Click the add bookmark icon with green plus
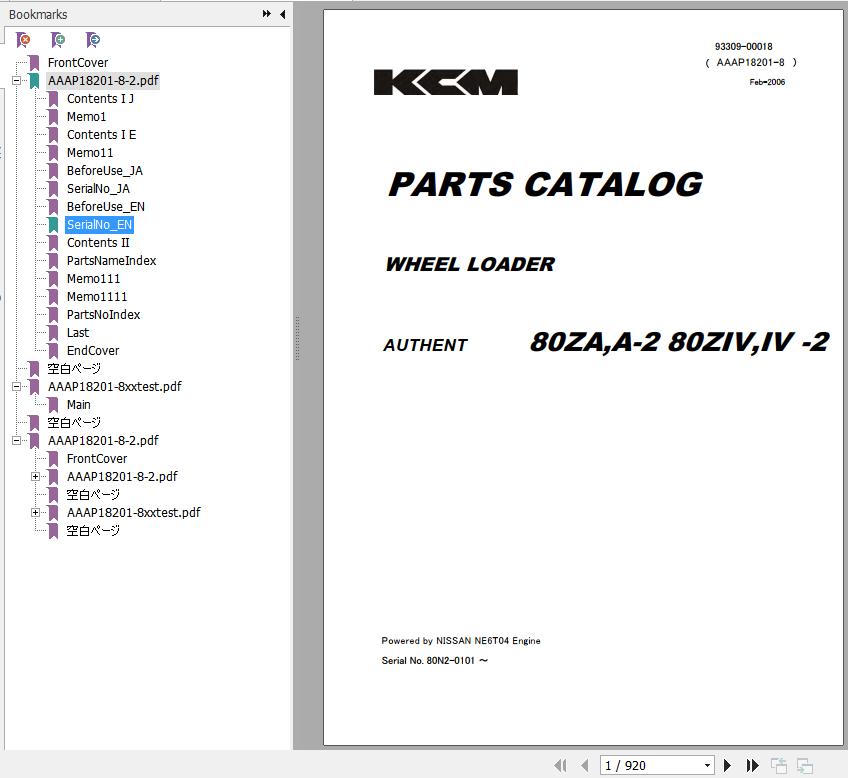Viewport: 848px width, 778px height. (x=58, y=40)
